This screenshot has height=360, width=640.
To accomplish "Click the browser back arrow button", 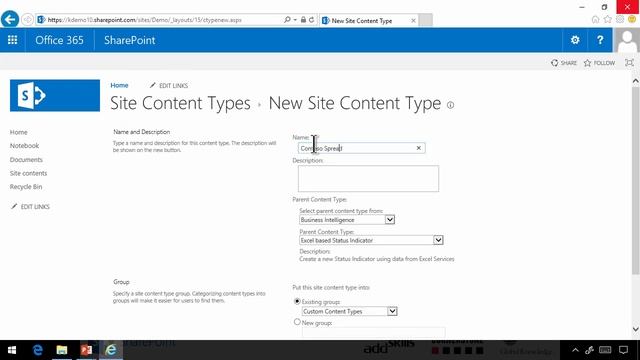I will (10, 19).
